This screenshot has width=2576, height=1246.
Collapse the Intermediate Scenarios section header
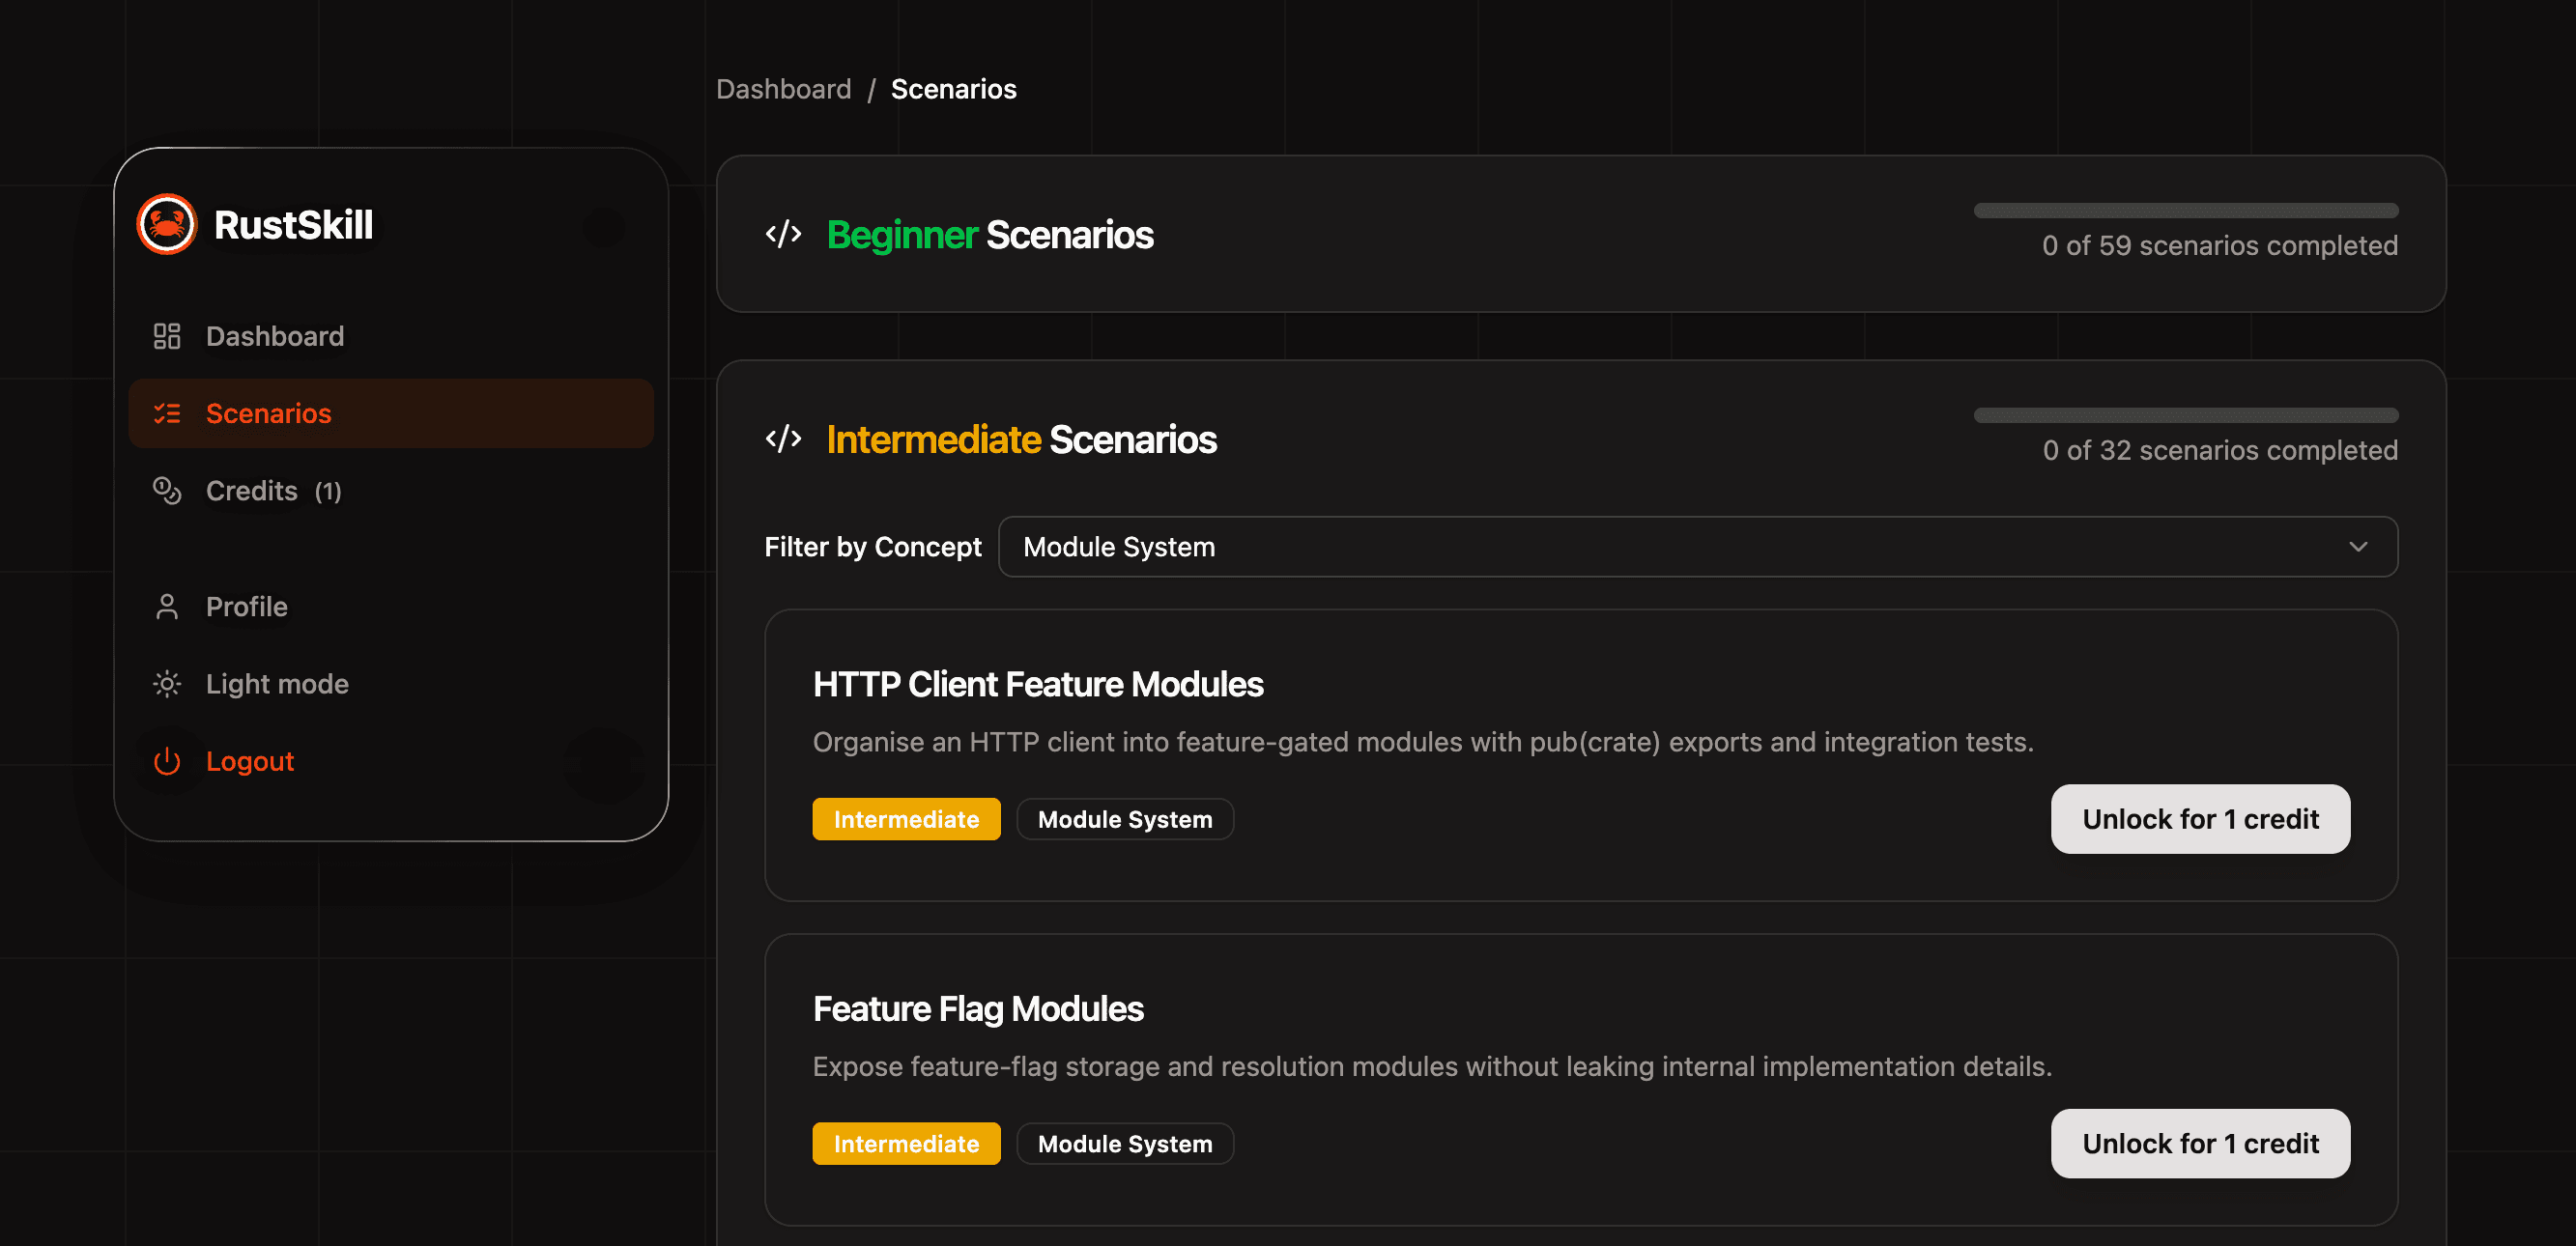click(x=1021, y=440)
